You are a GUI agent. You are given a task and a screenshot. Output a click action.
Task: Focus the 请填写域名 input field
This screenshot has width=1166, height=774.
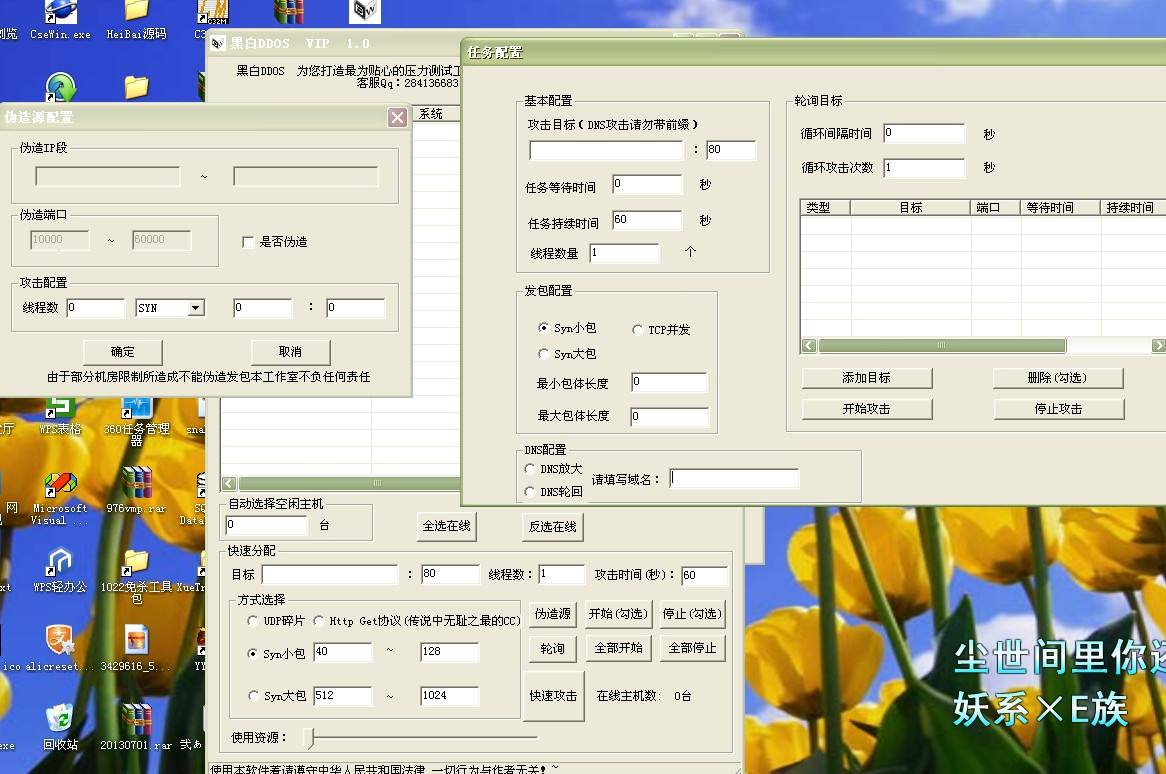point(735,478)
